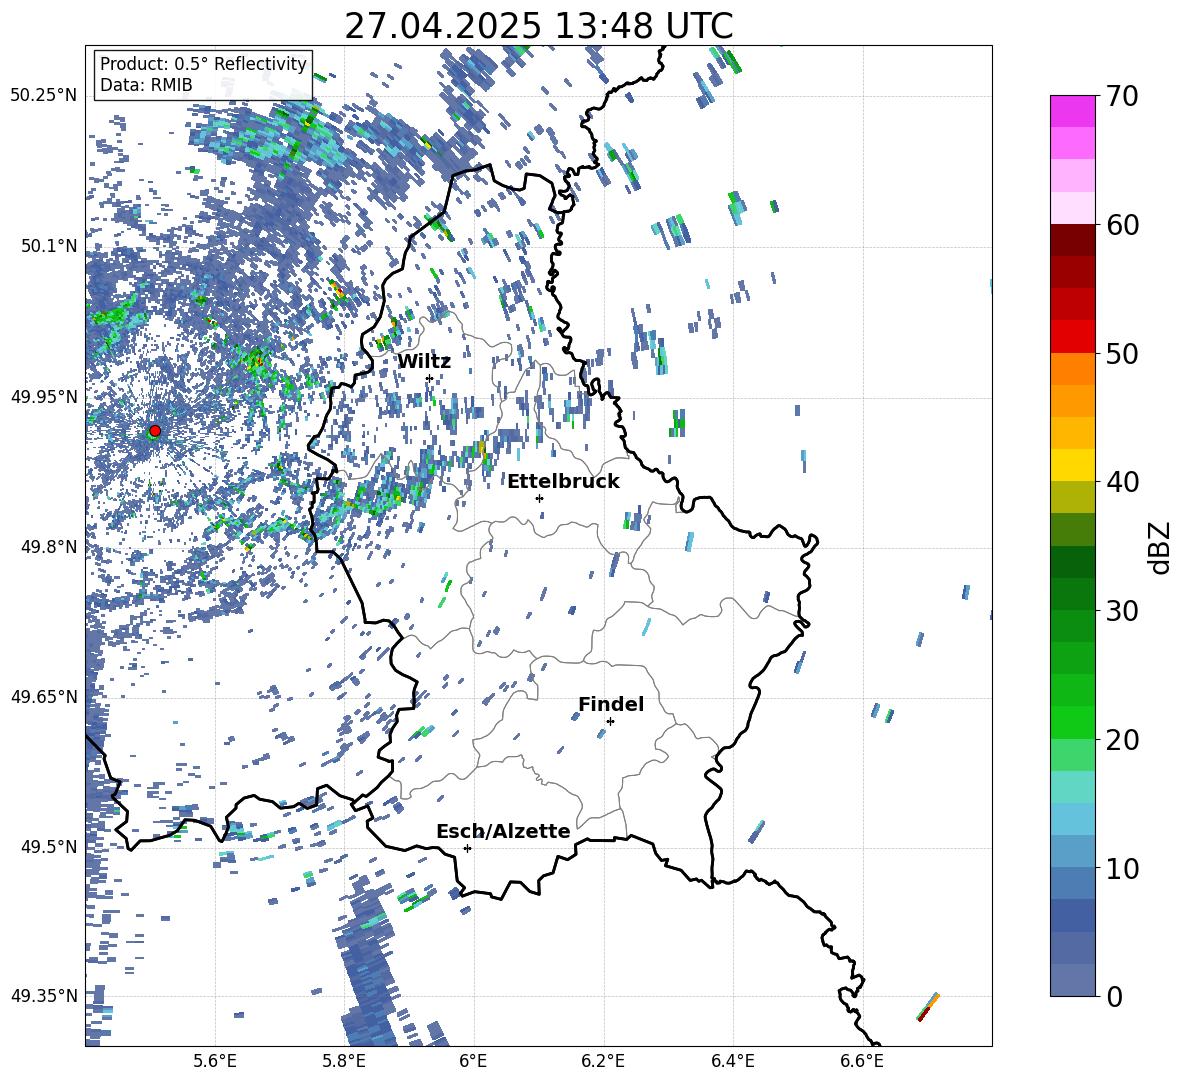Click the dark red colorbar segment below 60
The width and height of the screenshot is (1184, 1081).
tap(1072, 239)
